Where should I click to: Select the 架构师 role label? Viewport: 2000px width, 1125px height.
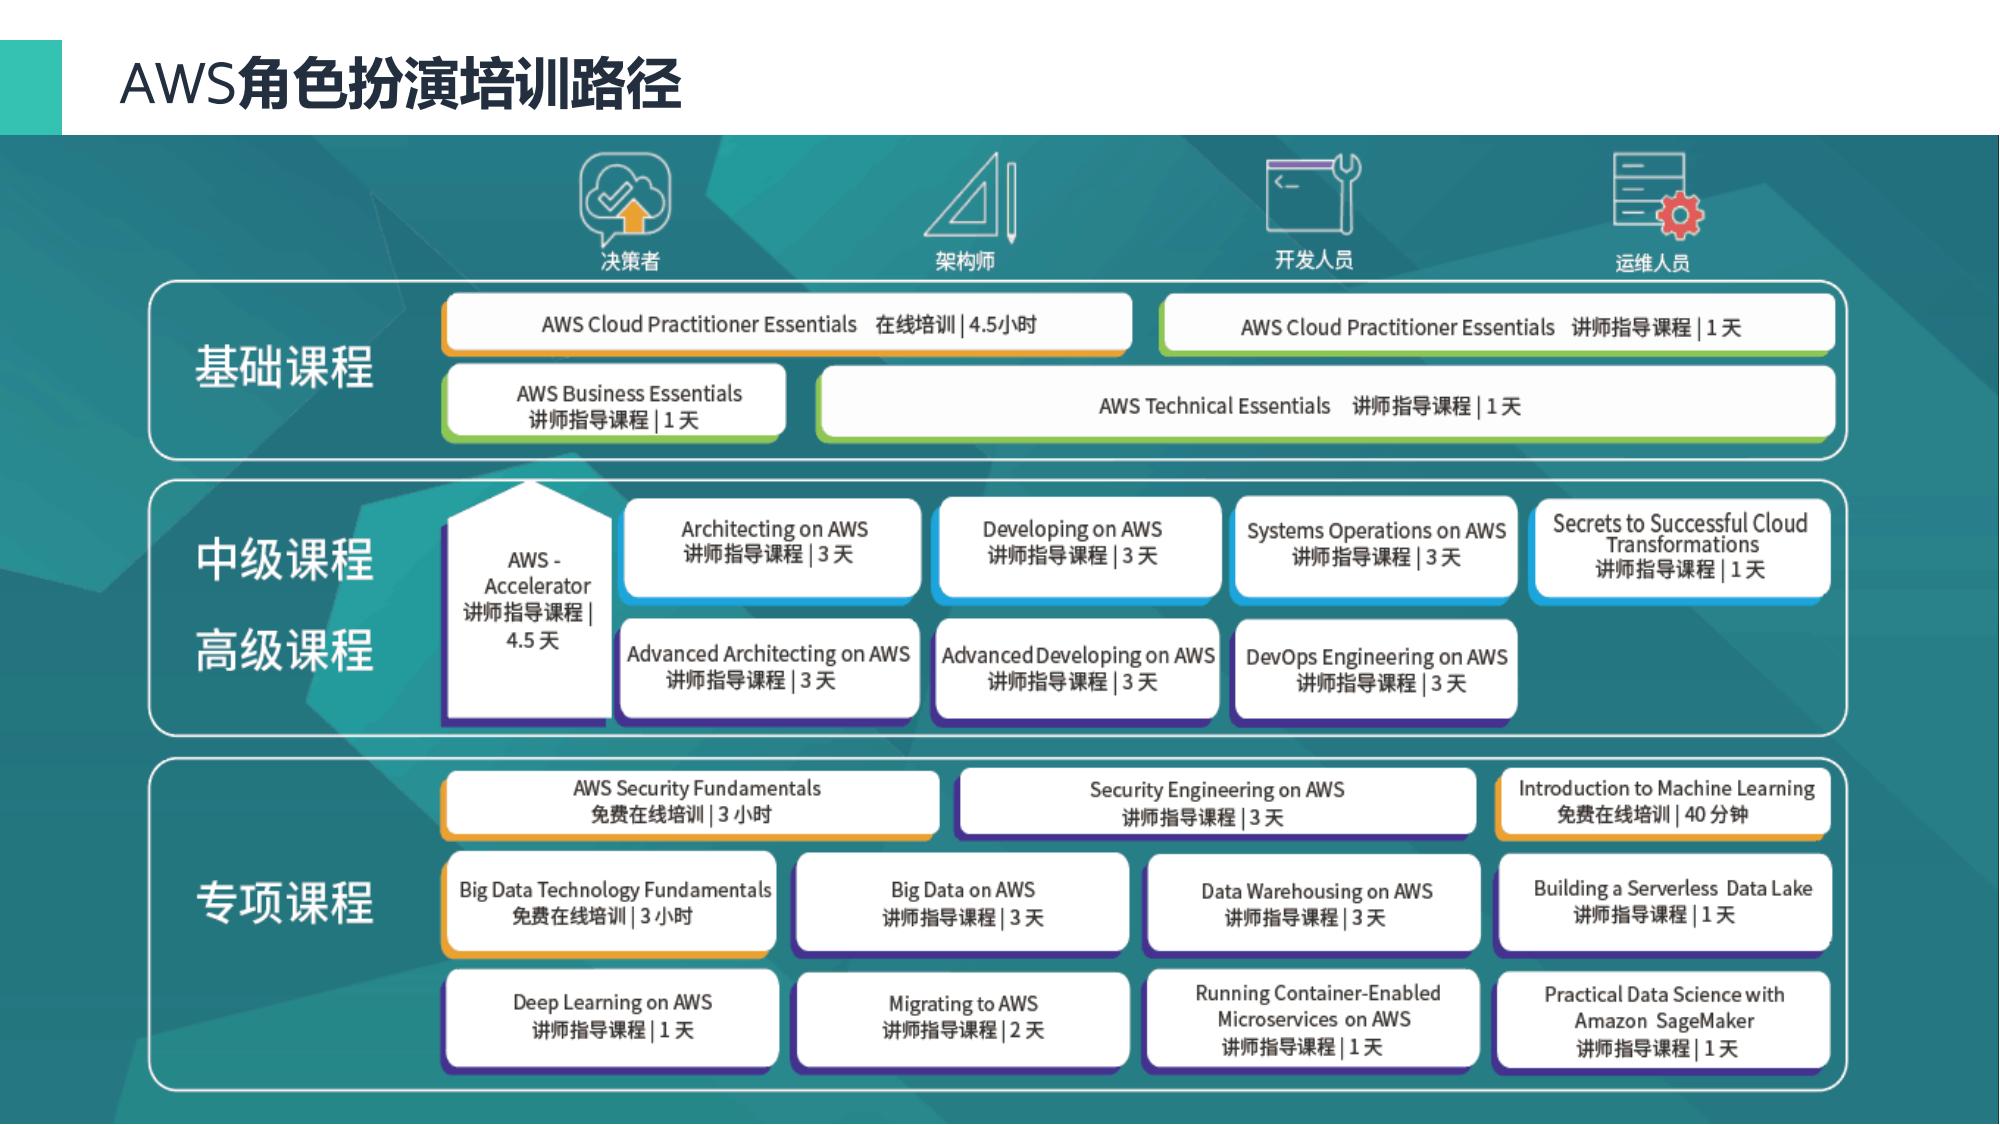click(x=965, y=261)
